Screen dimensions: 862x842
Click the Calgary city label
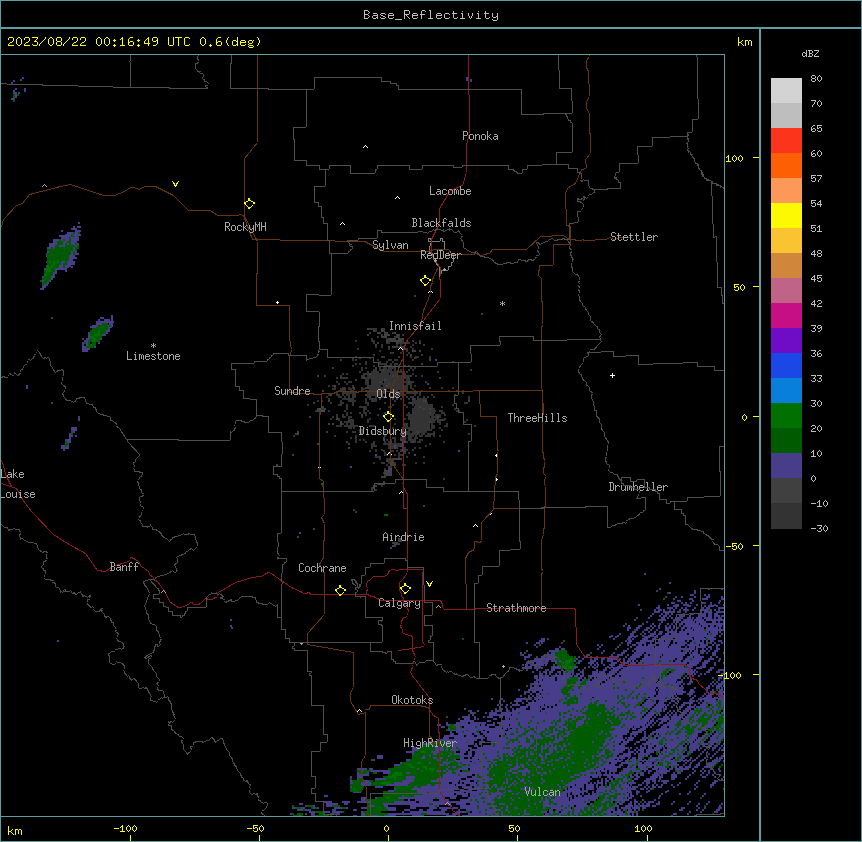point(399,603)
